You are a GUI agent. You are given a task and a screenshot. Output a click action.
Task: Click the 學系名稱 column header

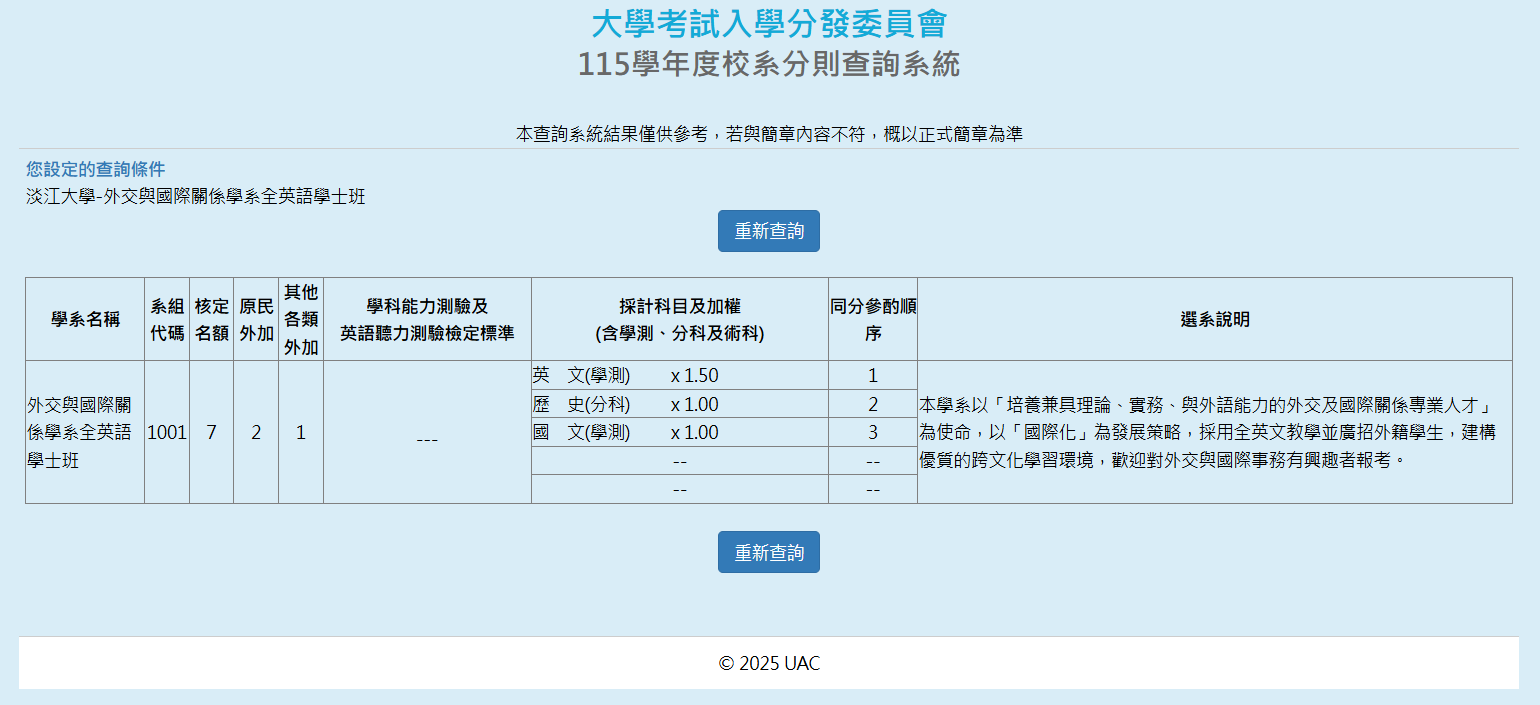click(85, 319)
